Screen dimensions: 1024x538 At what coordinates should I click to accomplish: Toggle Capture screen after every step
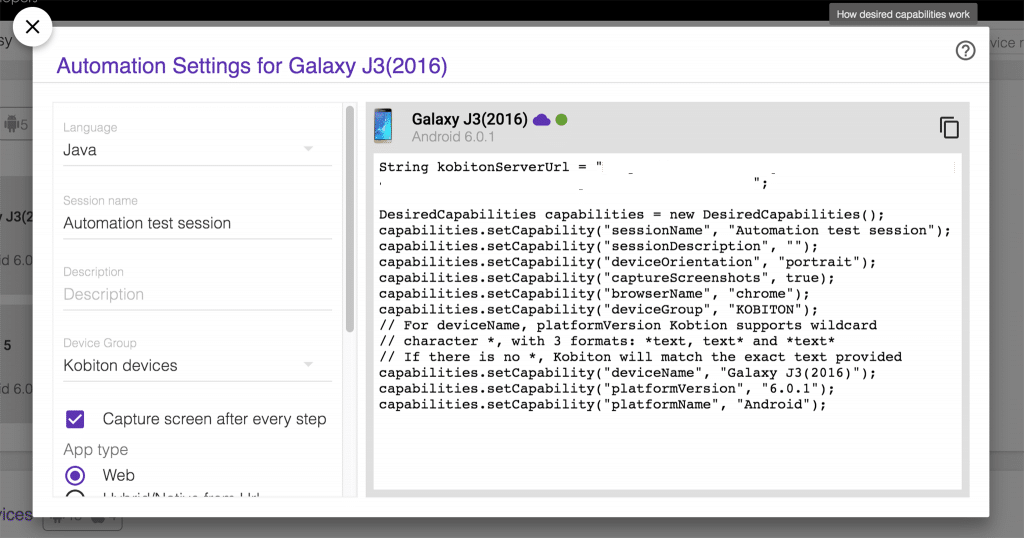75,419
